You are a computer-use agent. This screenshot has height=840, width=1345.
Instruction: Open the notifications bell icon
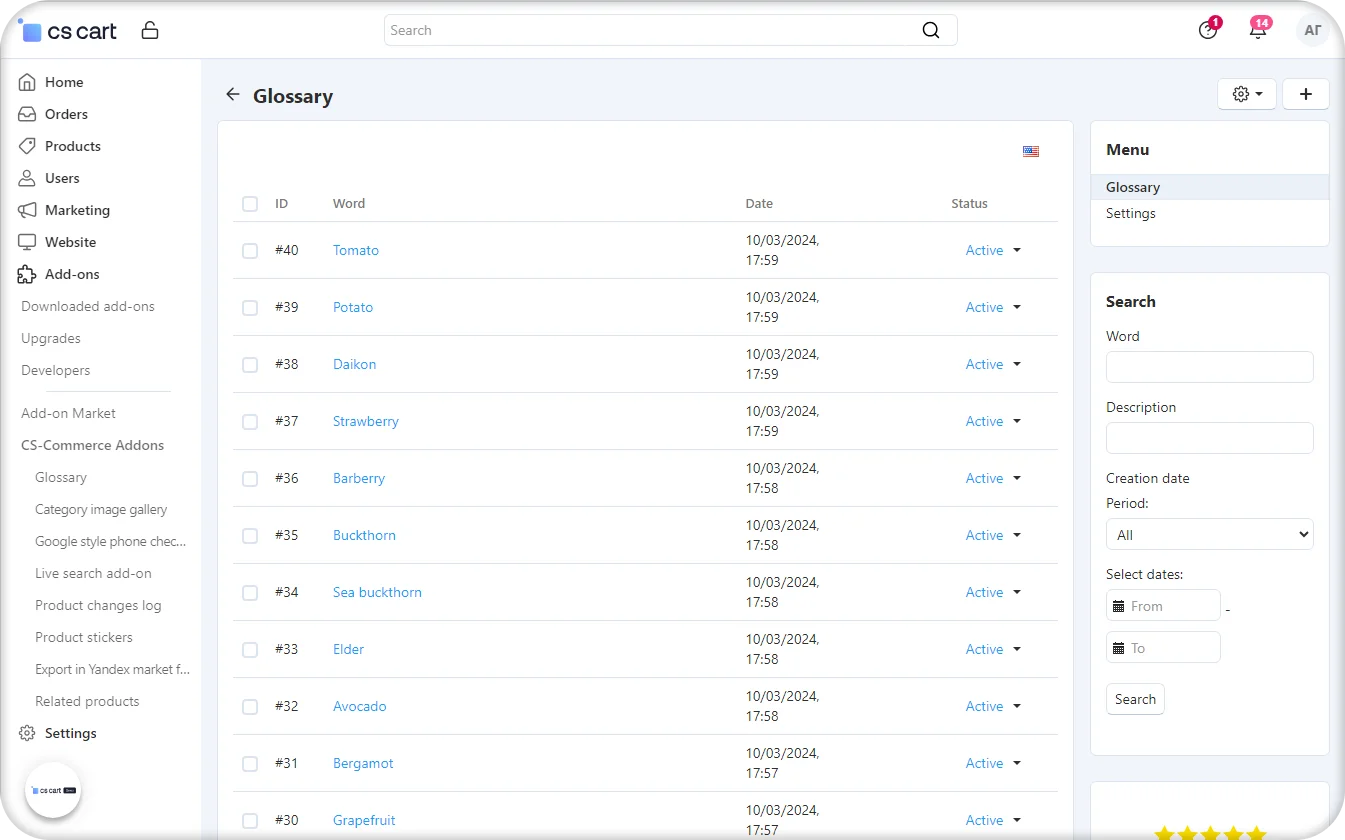point(1258,30)
